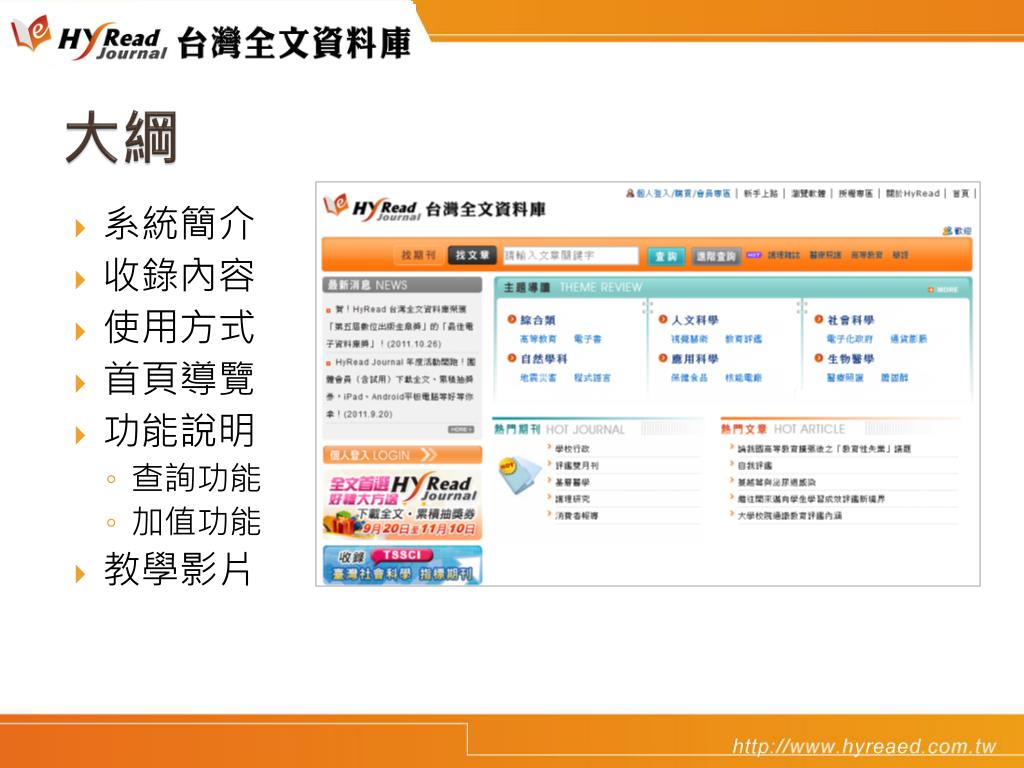This screenshot has height=768, width=1024.
Task: Click MORE in THEME REVIEW header
Action: (943, 289)
